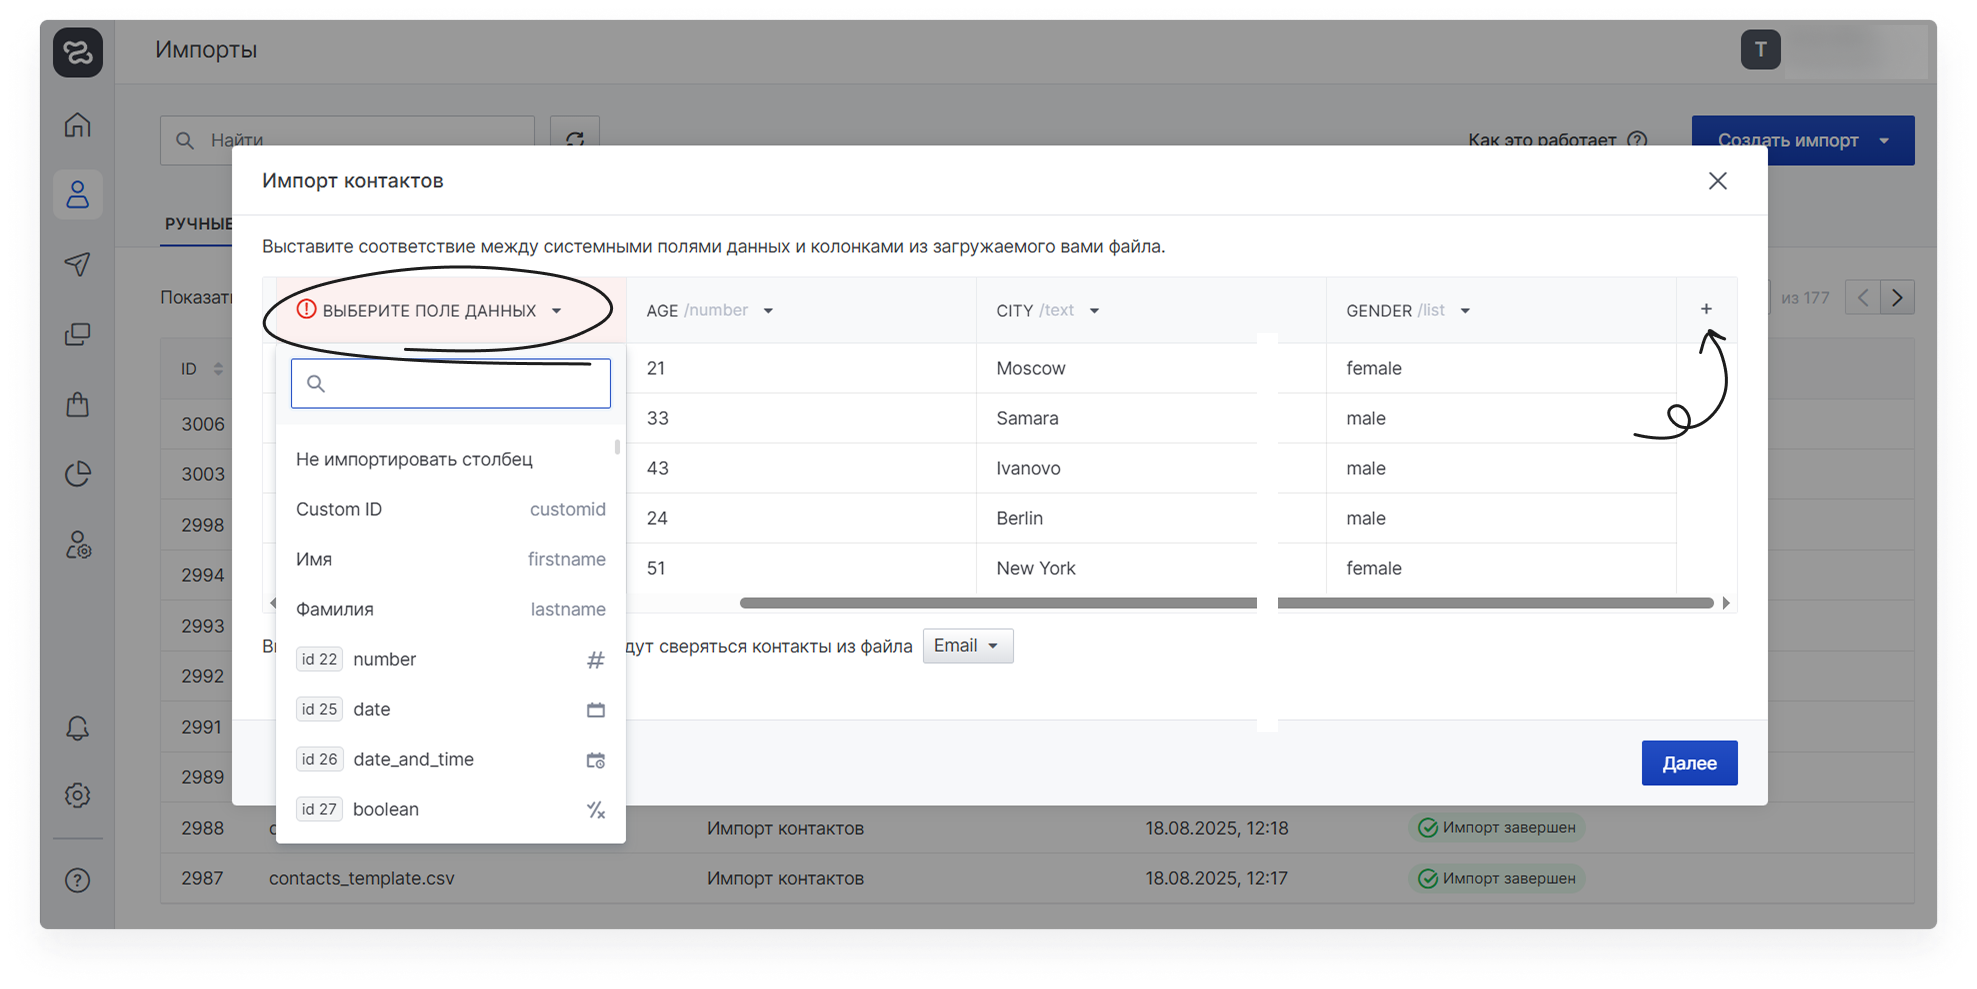Click the user avatar T
This screenshot has width=1977, height=989.
click(1760, 49)
